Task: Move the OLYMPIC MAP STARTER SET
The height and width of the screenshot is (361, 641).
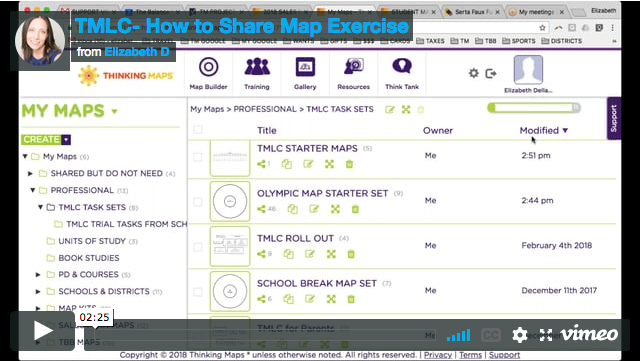Action: 335,209
